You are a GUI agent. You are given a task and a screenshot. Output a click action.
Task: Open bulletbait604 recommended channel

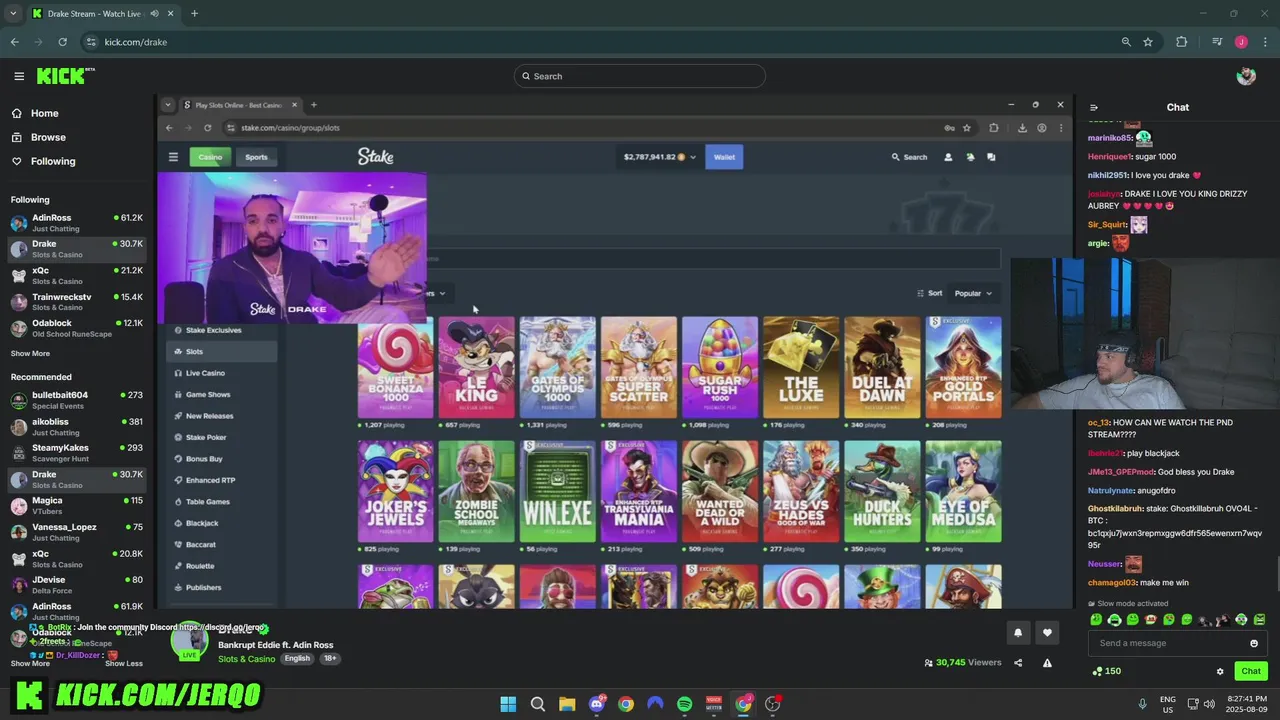click(77, 400)
